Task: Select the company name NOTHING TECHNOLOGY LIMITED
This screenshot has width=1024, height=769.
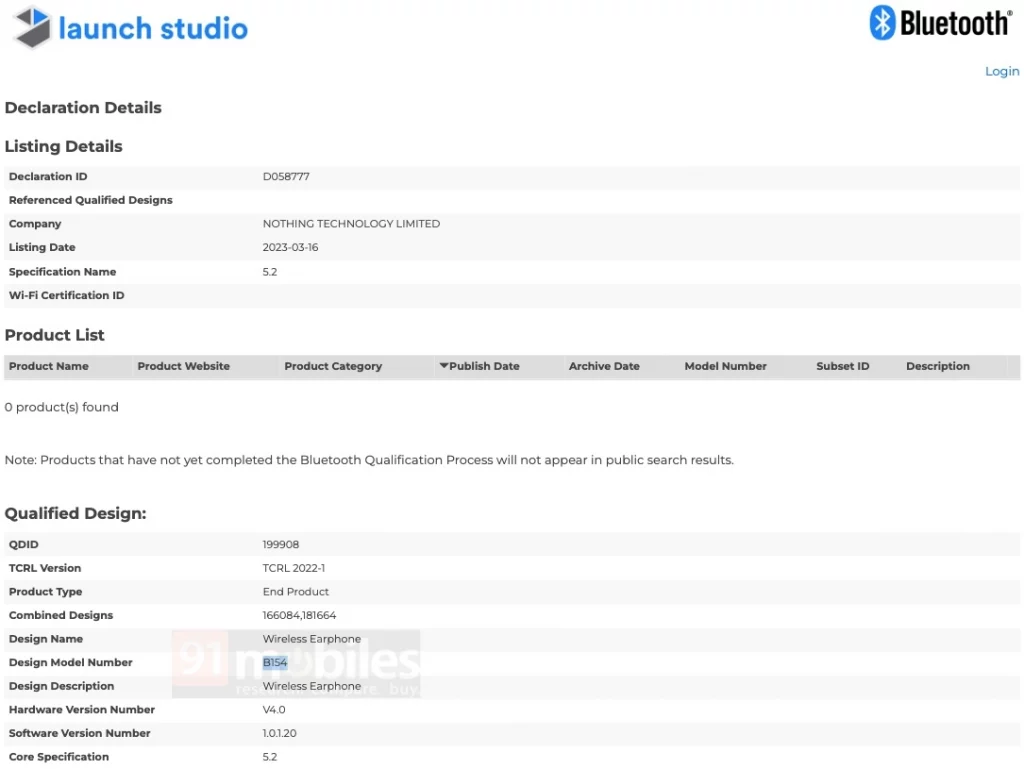Action: pyautogui.click(x=351, y=223)
